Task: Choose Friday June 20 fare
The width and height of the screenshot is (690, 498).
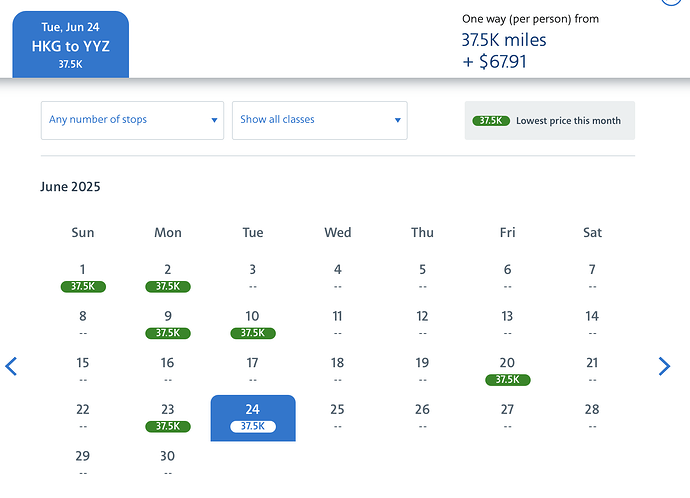Action: coord(507,370)
